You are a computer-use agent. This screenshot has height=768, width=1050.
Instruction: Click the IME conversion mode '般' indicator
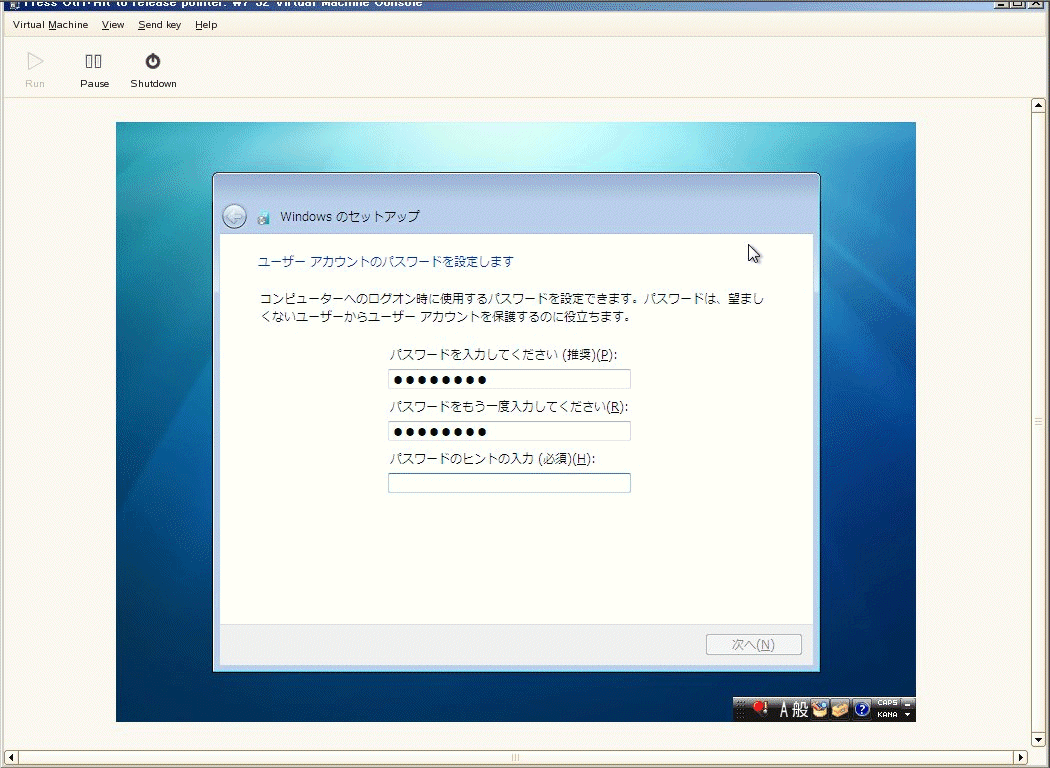coord(800,709)
